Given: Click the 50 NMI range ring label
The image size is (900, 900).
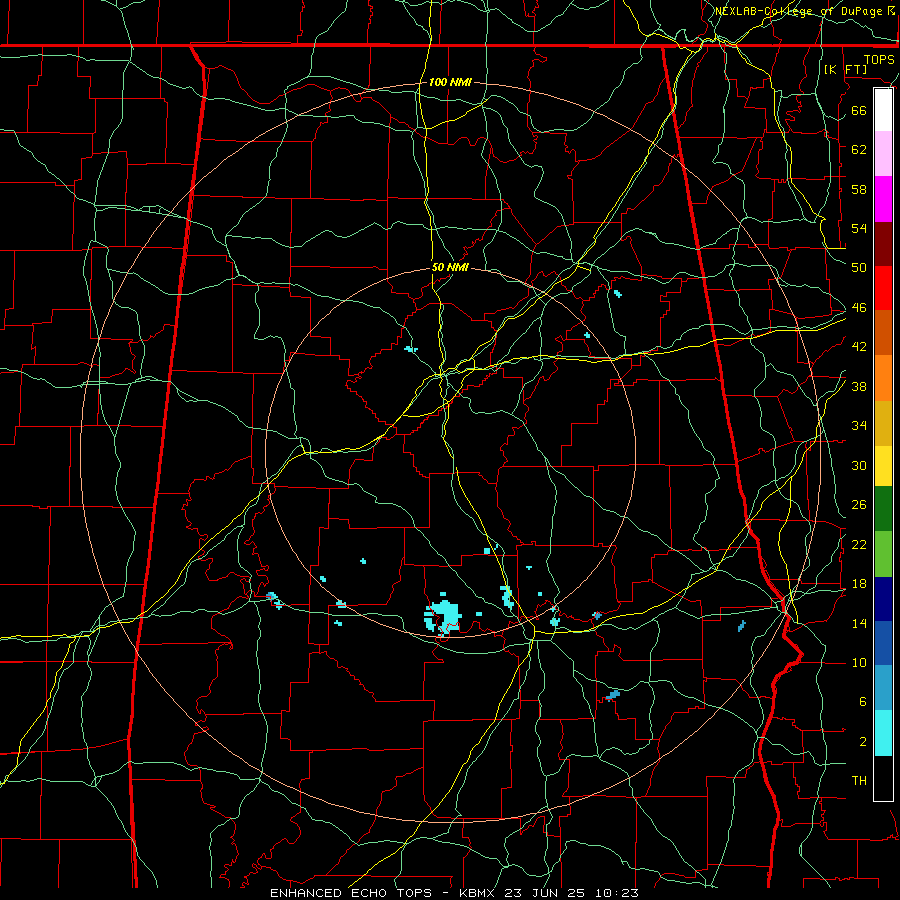Looking at the screenshot, I should coord(450,267).
